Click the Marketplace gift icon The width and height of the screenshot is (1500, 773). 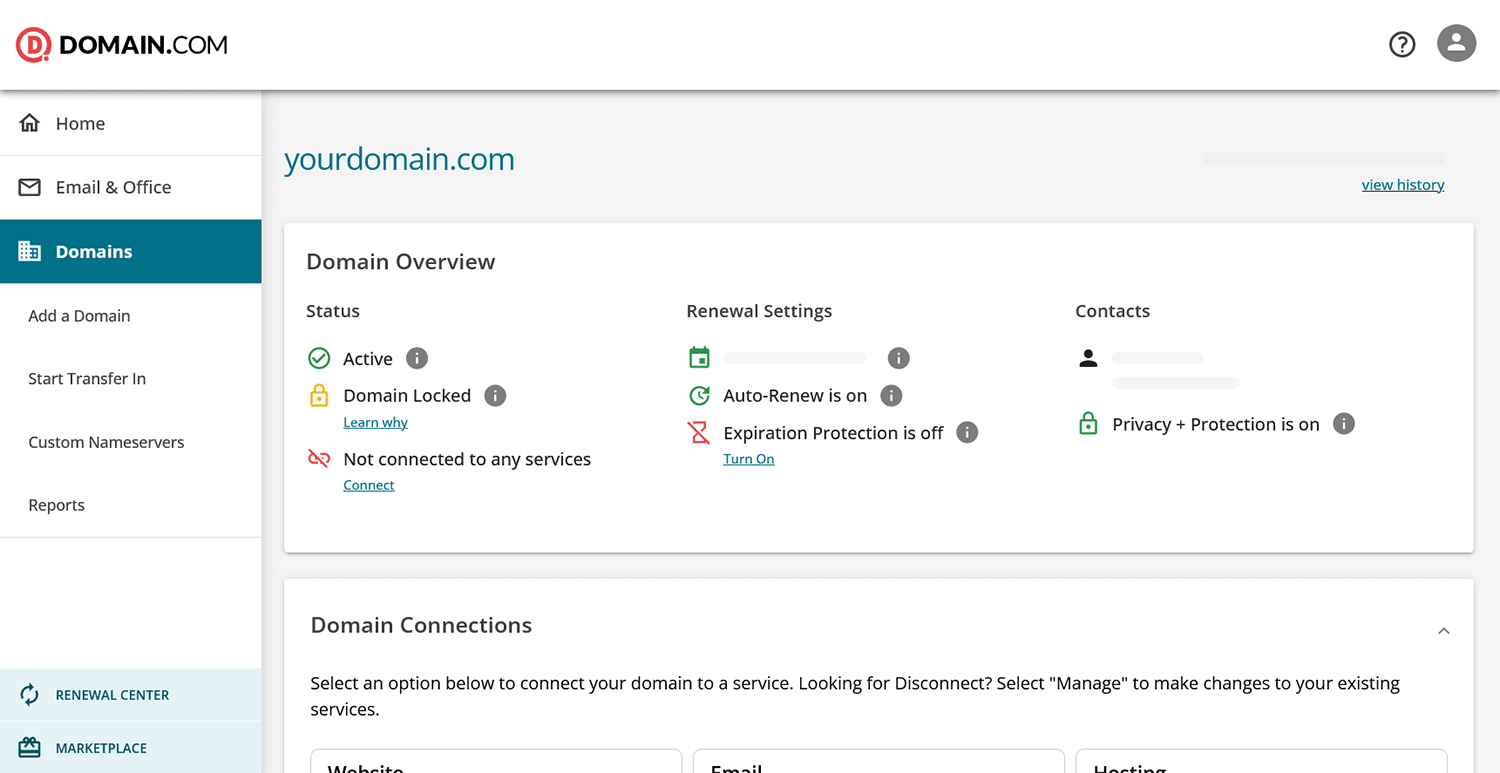(x=30, y=748)
